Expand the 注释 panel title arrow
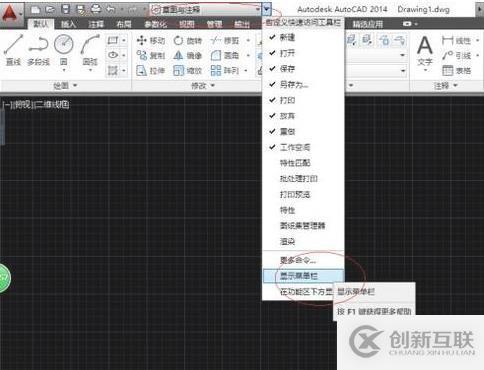 tap(455, 86)
